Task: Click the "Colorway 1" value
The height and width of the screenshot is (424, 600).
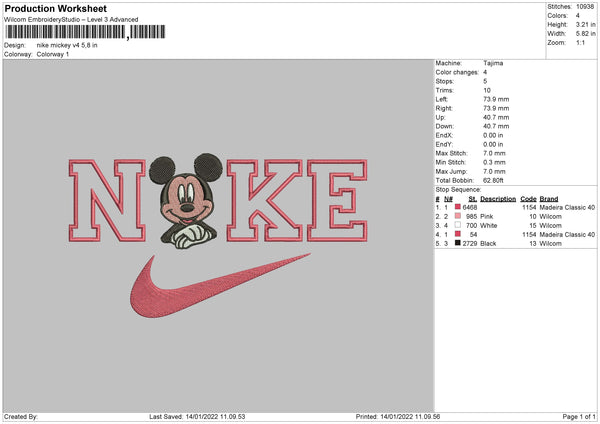Action: tap(53, 54)
